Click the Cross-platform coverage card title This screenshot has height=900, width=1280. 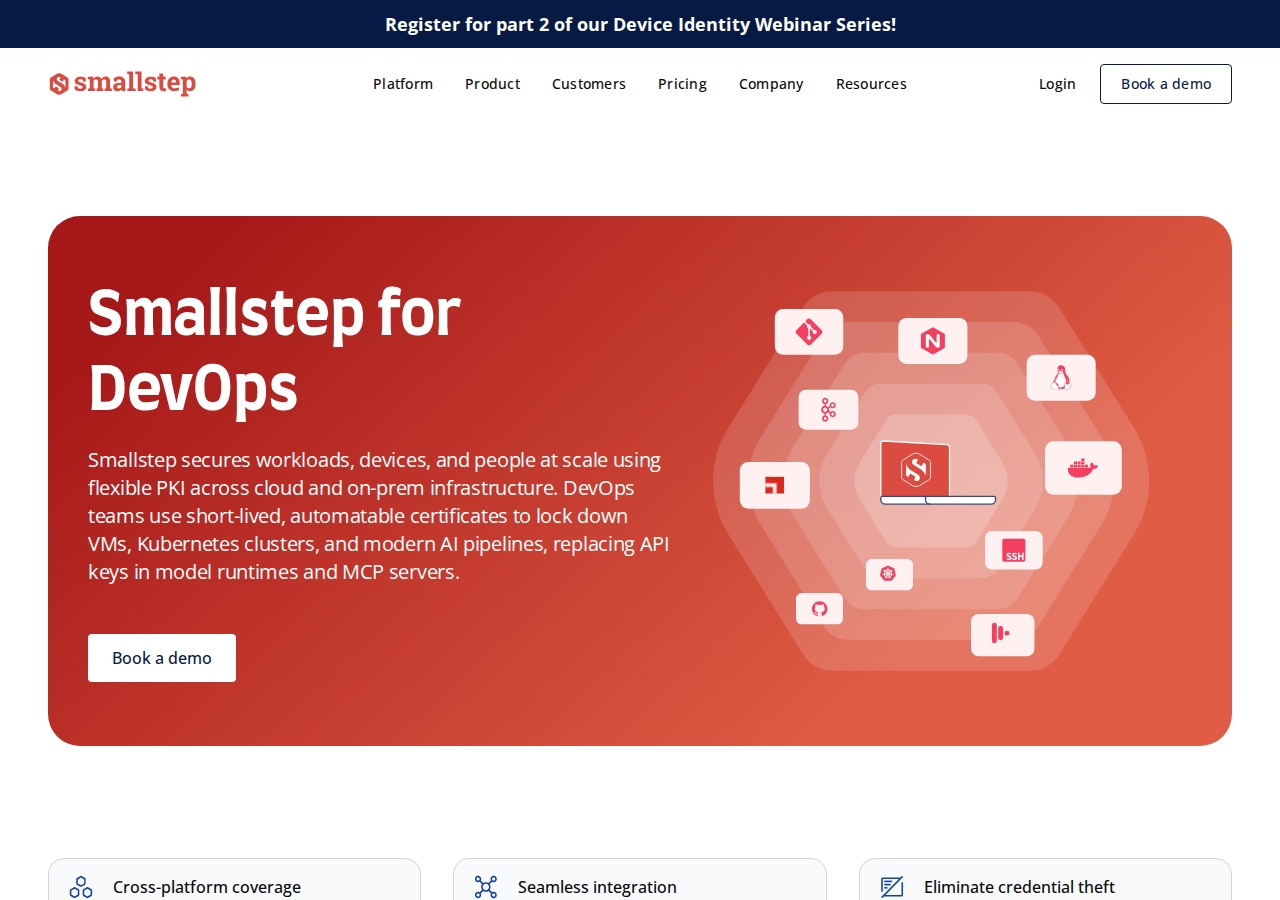click(x=207, y=887)
